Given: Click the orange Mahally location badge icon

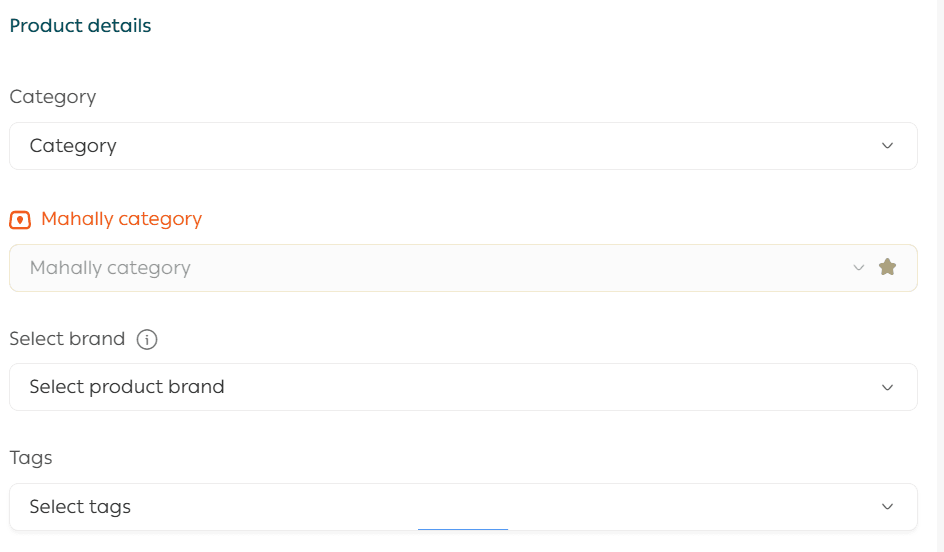Looking at the screenshot, I should click(x=20, y=220).
